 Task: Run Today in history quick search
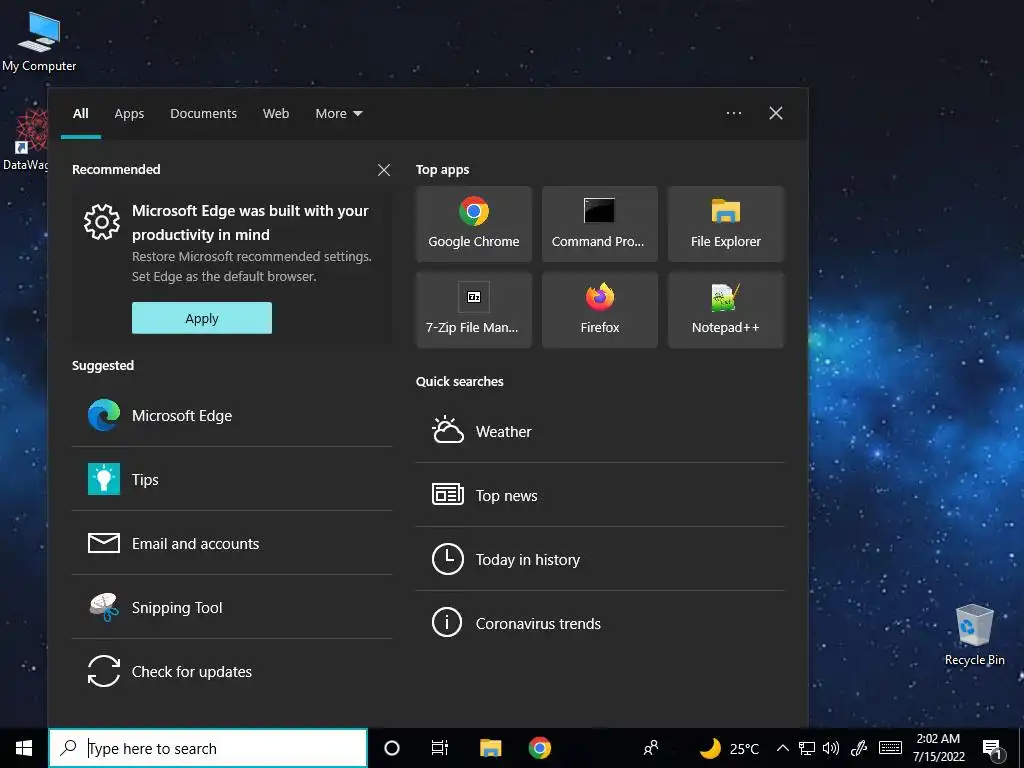[x=600, y=560]
